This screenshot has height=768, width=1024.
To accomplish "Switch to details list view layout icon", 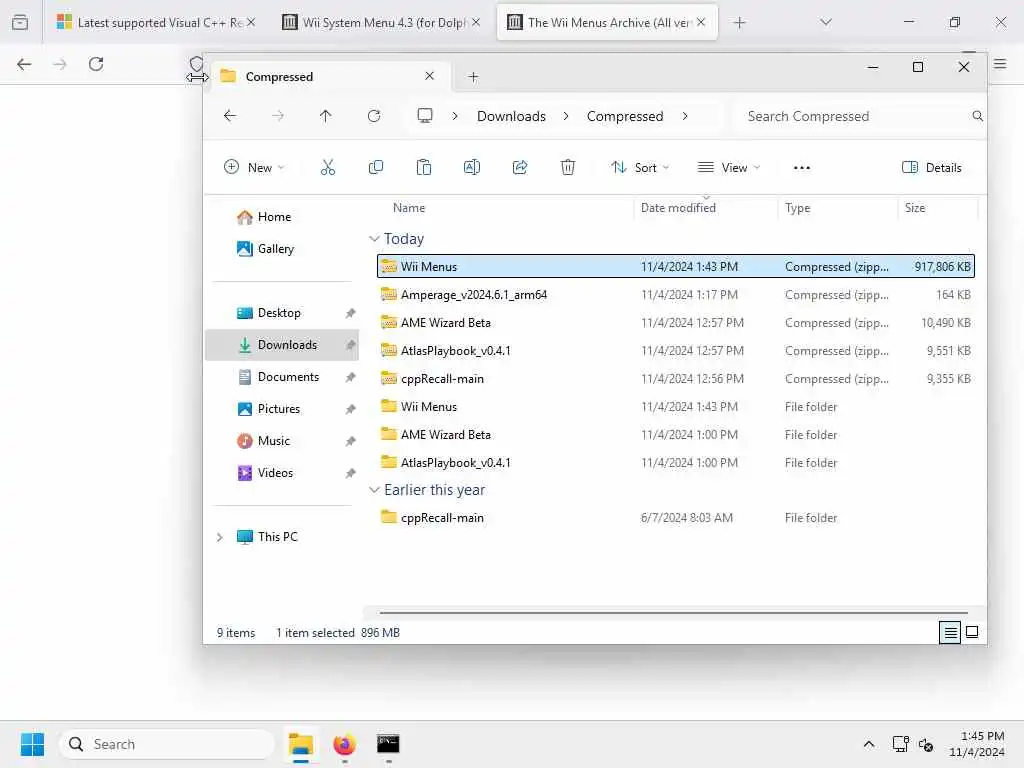I will point(950,632).
